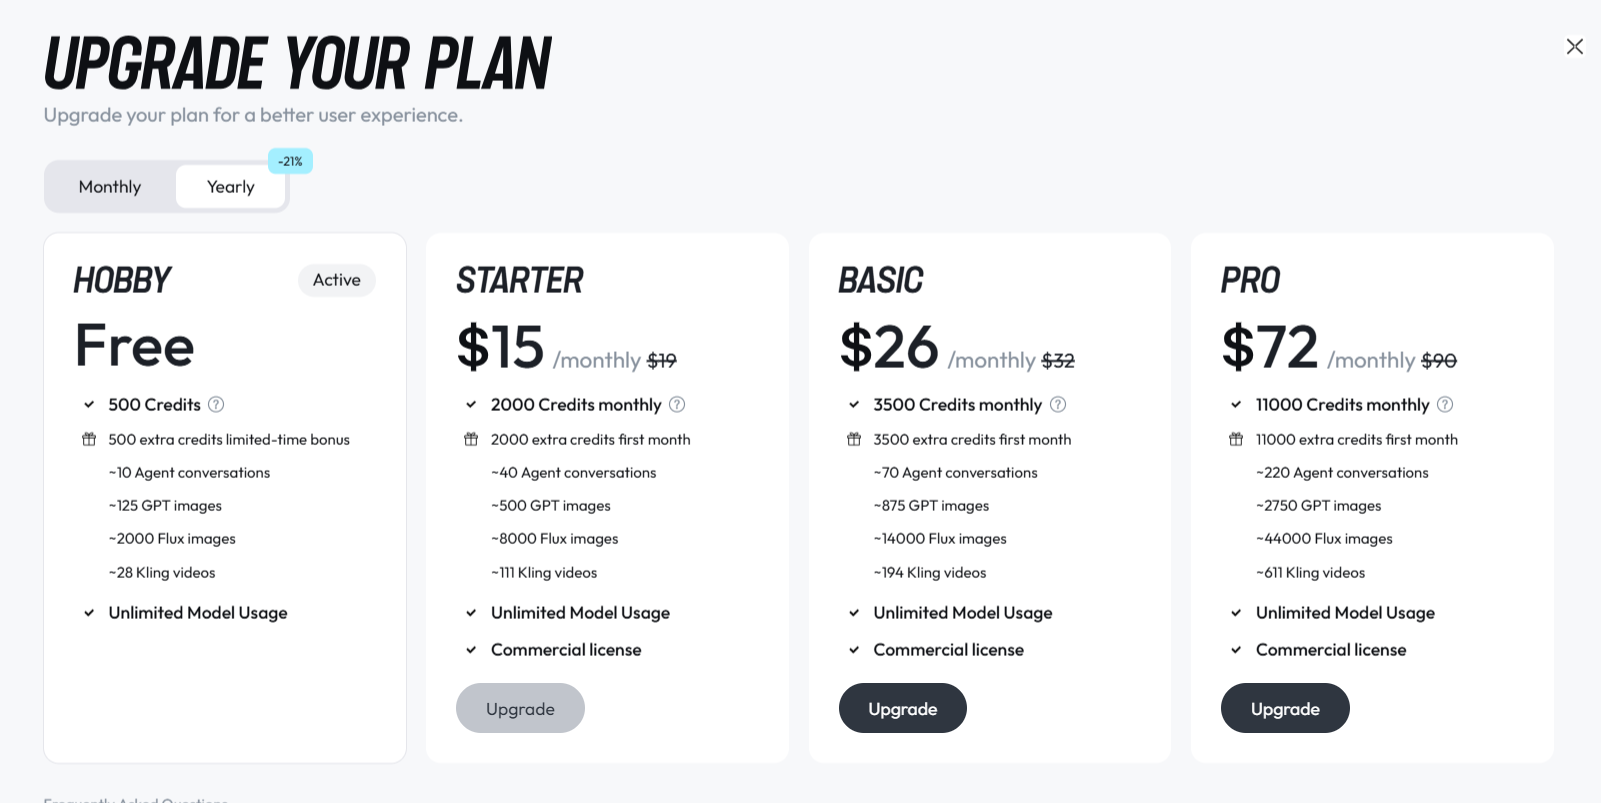The height and width of the screenshot is (803, 1601).
Task: Close the upgrade plan dialog
Action: pyautogui.click(x=1574, y=47)
